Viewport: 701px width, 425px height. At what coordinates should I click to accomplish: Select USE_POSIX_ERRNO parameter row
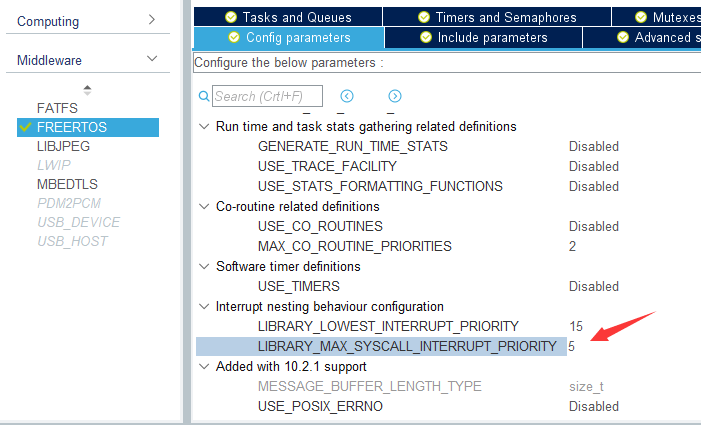[x=320, y=406]
